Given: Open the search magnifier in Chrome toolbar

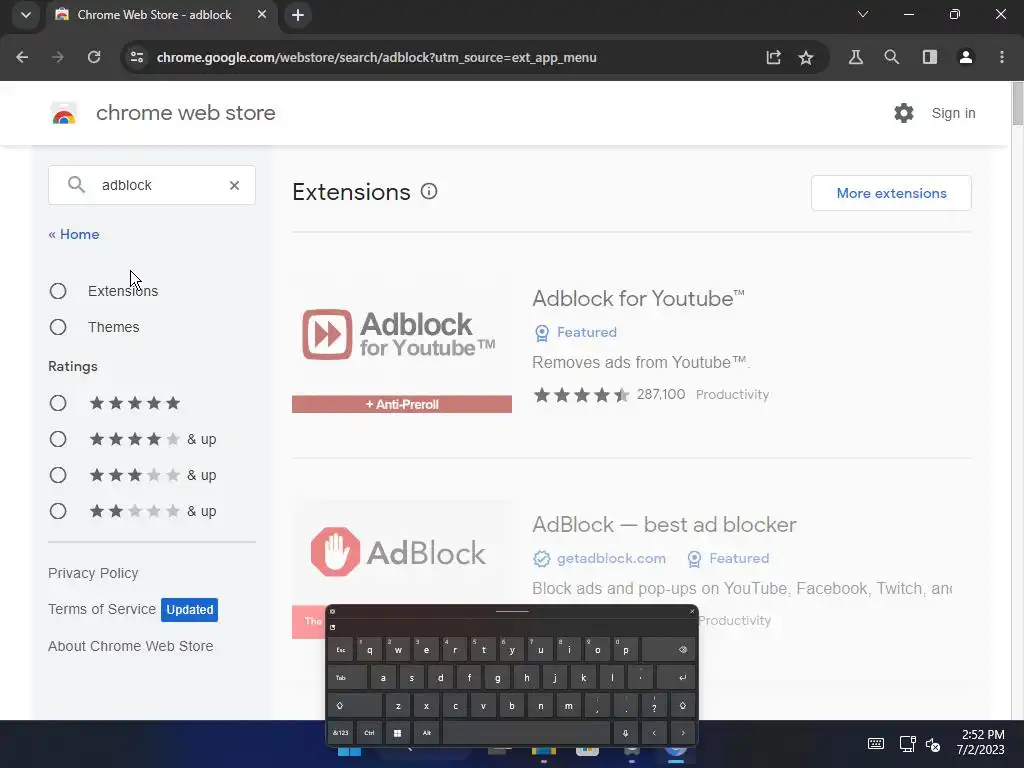Looking at the screenshot, I should [891, 57].
